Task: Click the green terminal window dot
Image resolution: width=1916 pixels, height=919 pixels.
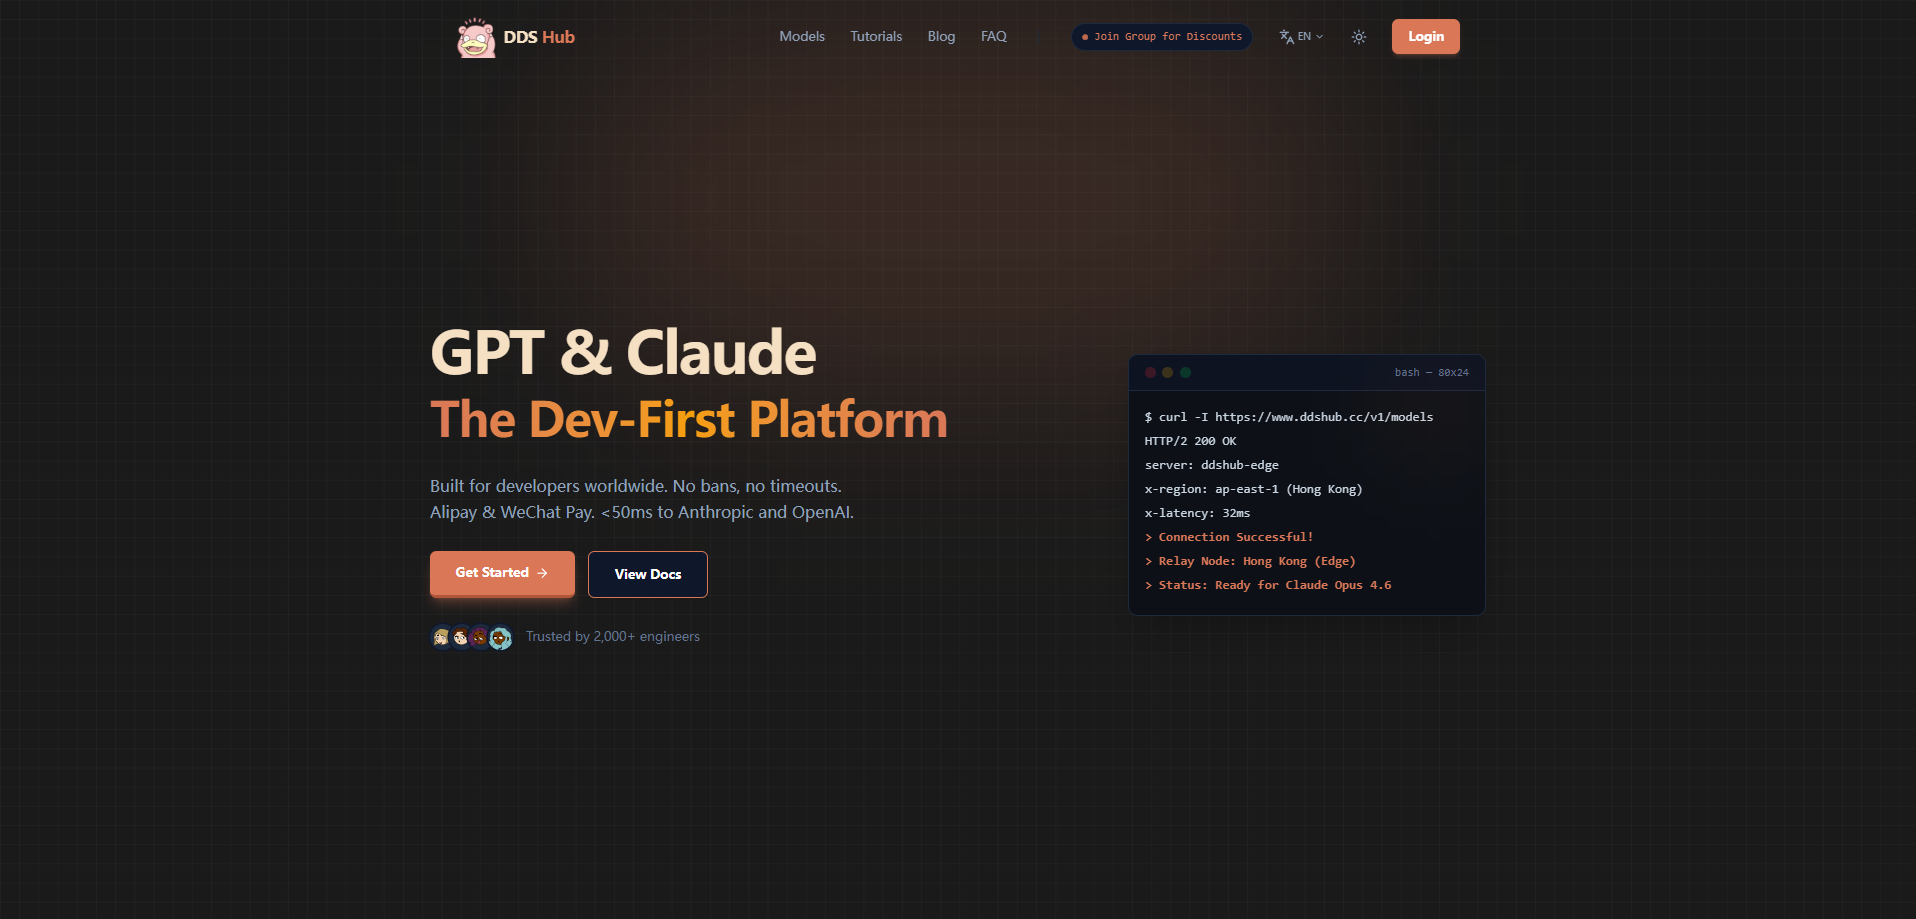Action: (1186, 372)
